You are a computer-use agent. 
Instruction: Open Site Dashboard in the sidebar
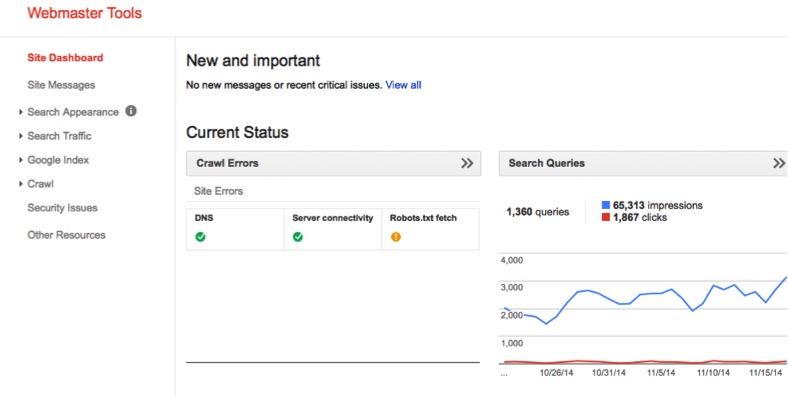tap(65, 58)
